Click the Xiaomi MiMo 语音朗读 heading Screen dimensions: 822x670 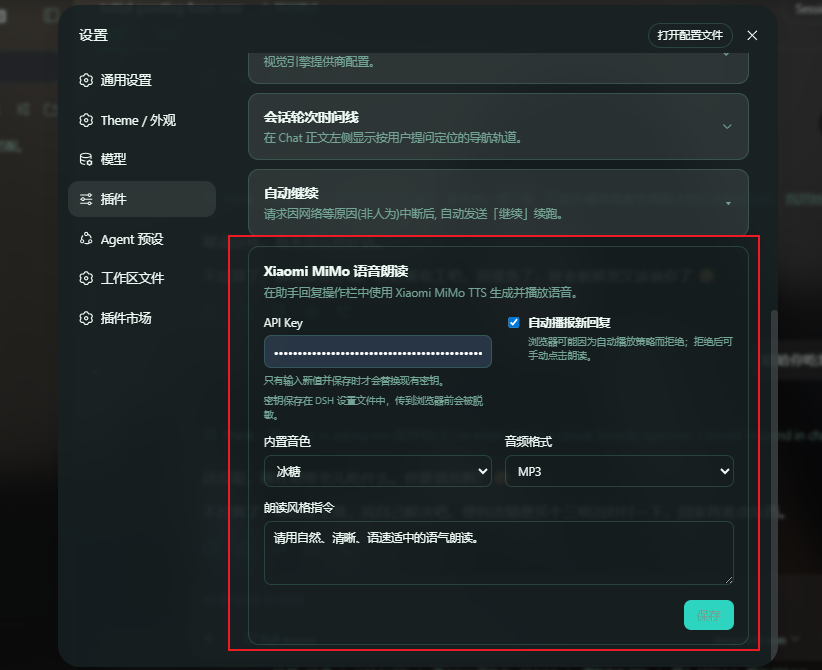(x=336, y=271)
